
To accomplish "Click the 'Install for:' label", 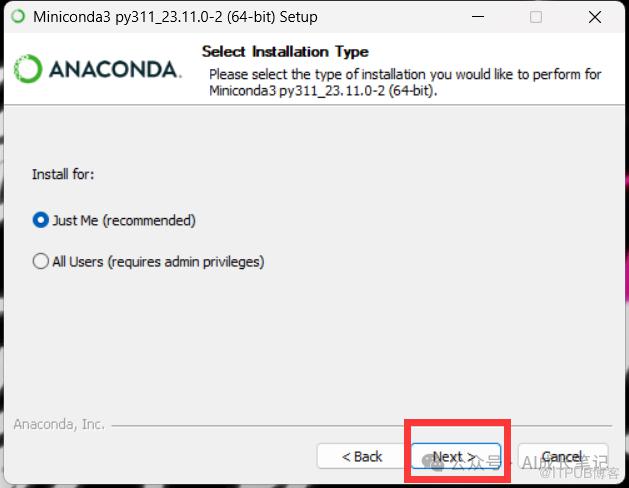I will click(63, 174).
